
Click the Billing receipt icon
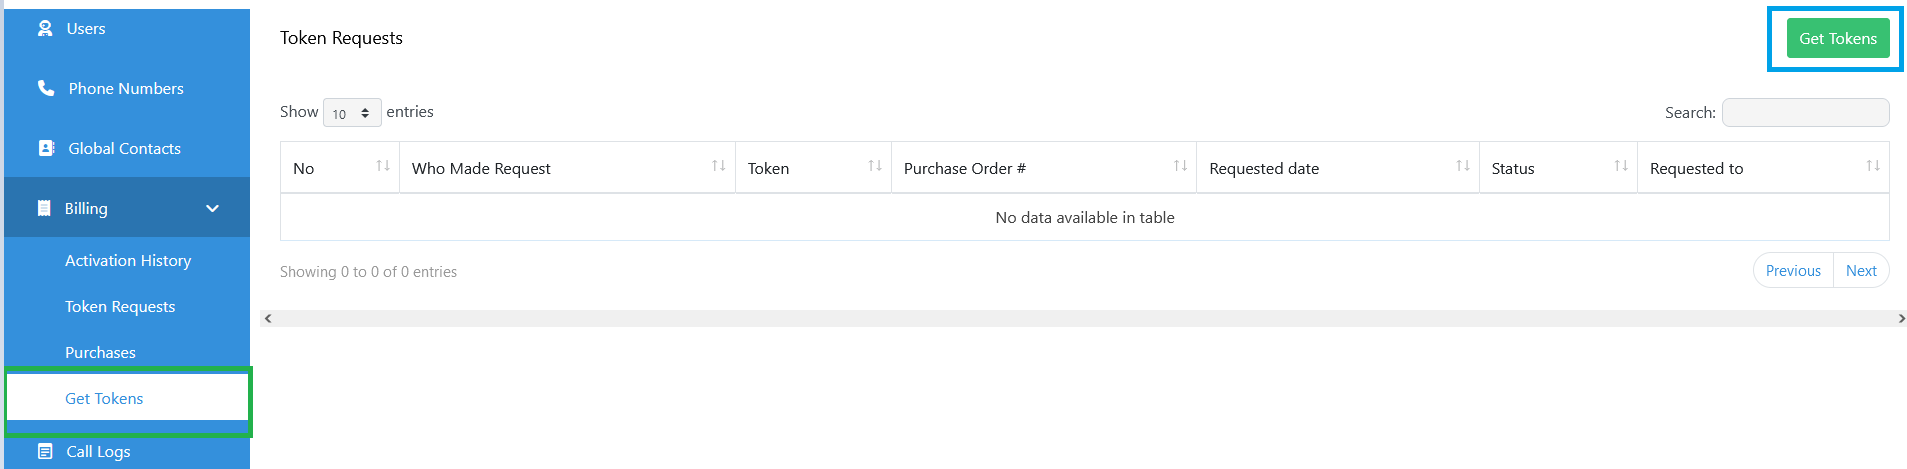point(44,208)
